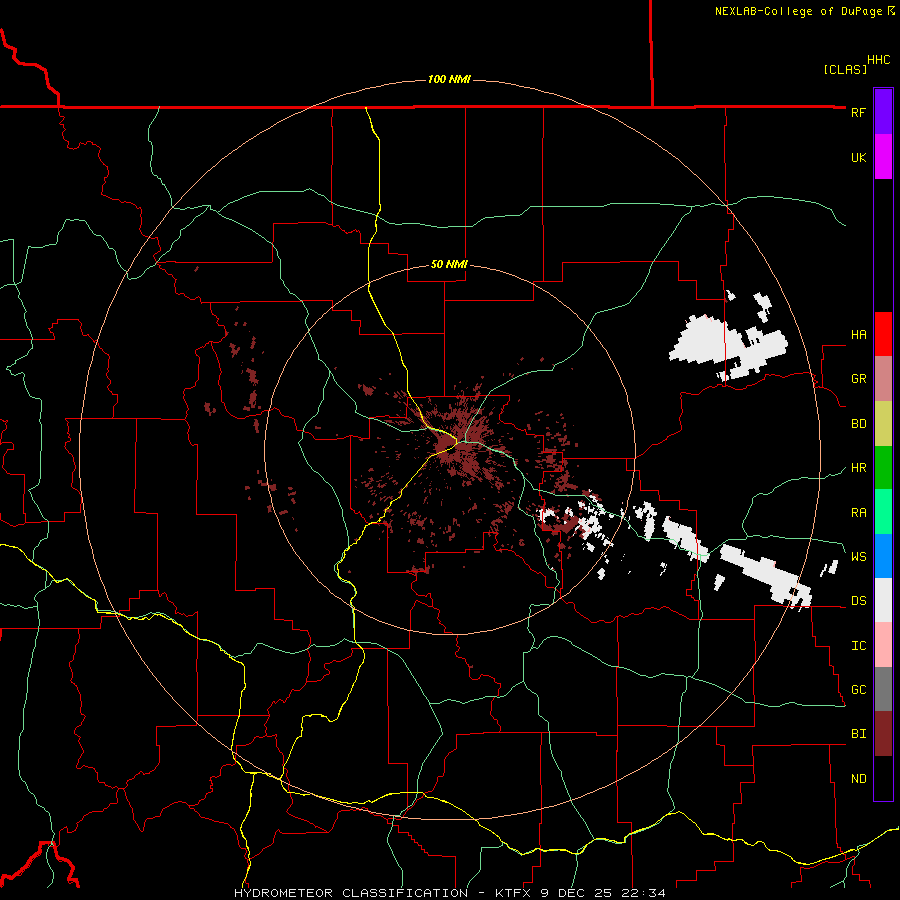Click the WS legend label

pyautogui.click(x=858, y=557)
